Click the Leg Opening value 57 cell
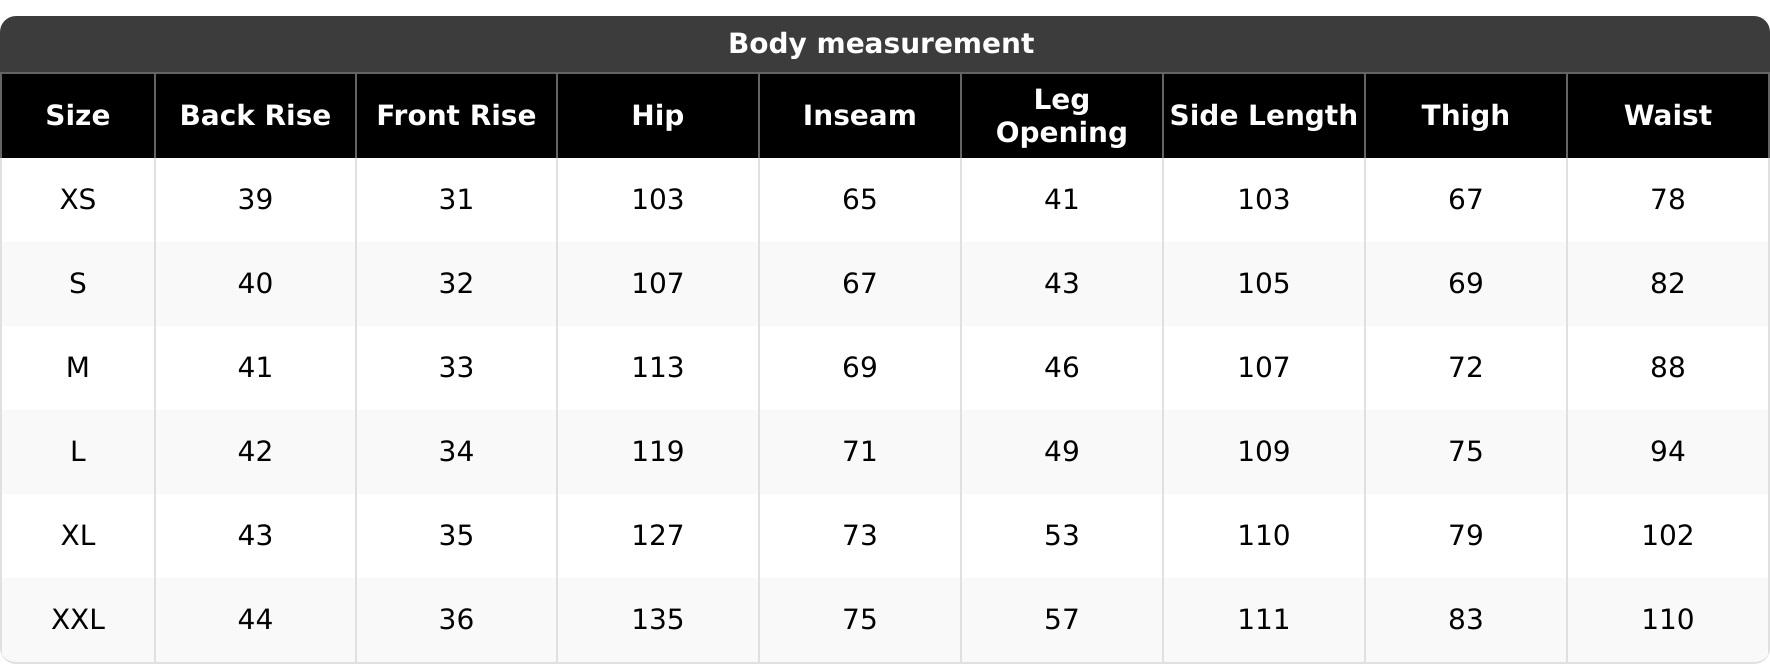 pos(1061,620)
